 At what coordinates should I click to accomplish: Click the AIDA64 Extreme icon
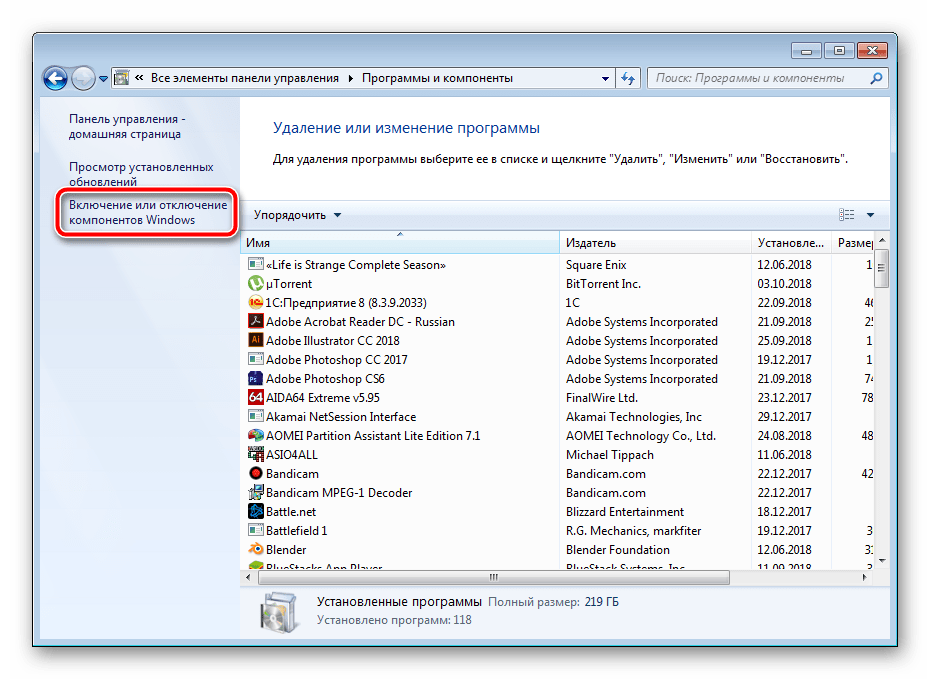coord(255,398)
